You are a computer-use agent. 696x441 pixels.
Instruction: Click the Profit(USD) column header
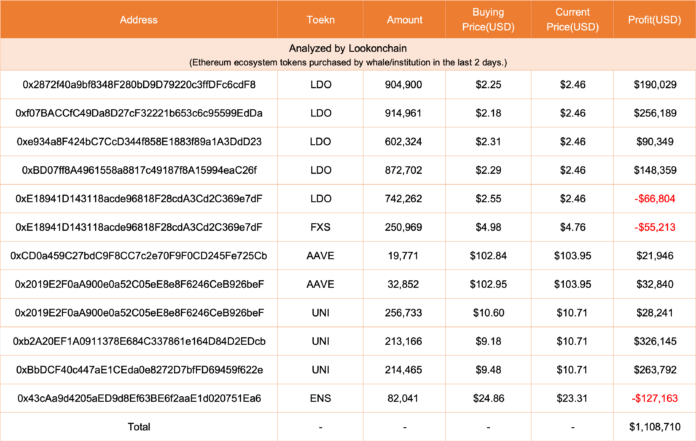tap(655, 20)
